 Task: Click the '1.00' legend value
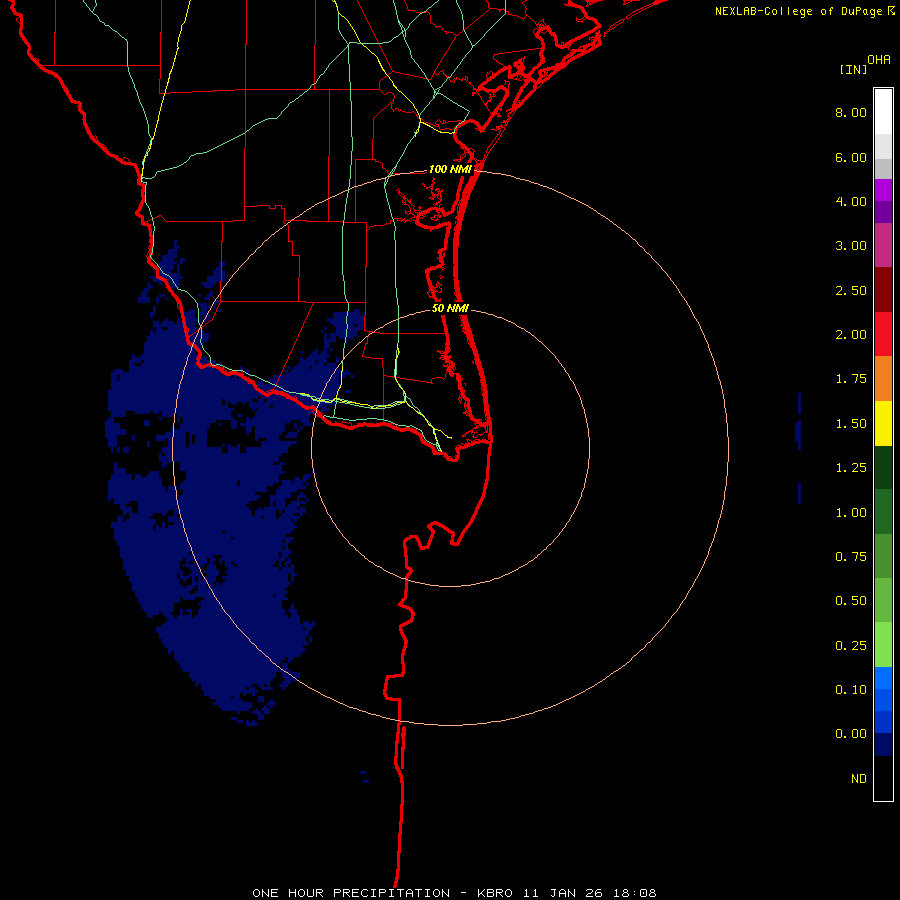click(x=851, y=513)
